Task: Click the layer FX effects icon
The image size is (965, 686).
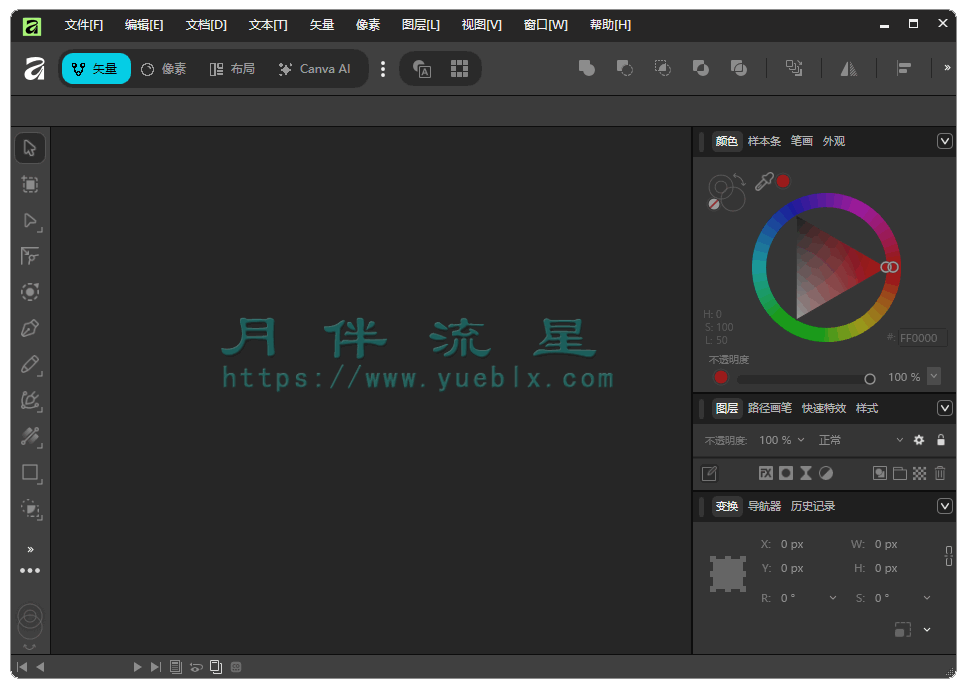Action: tap(766, 473)
